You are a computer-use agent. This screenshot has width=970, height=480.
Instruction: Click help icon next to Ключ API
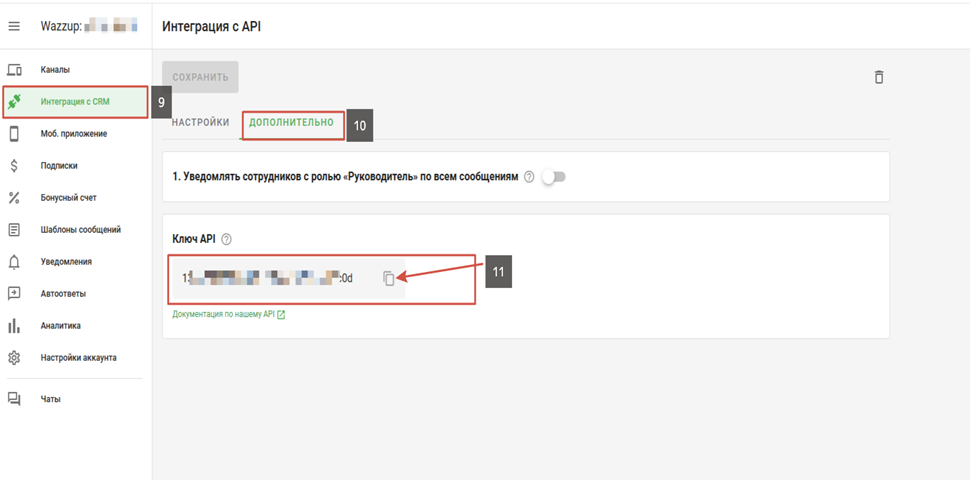[226, 239]
